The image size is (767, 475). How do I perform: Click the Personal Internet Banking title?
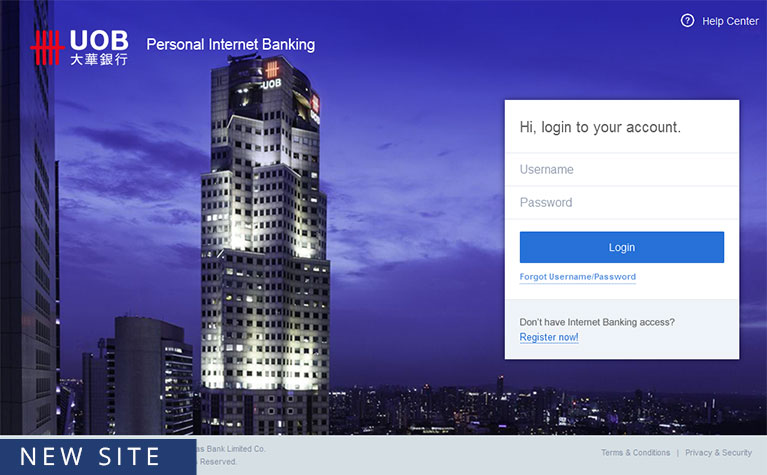tap(230, 45)
